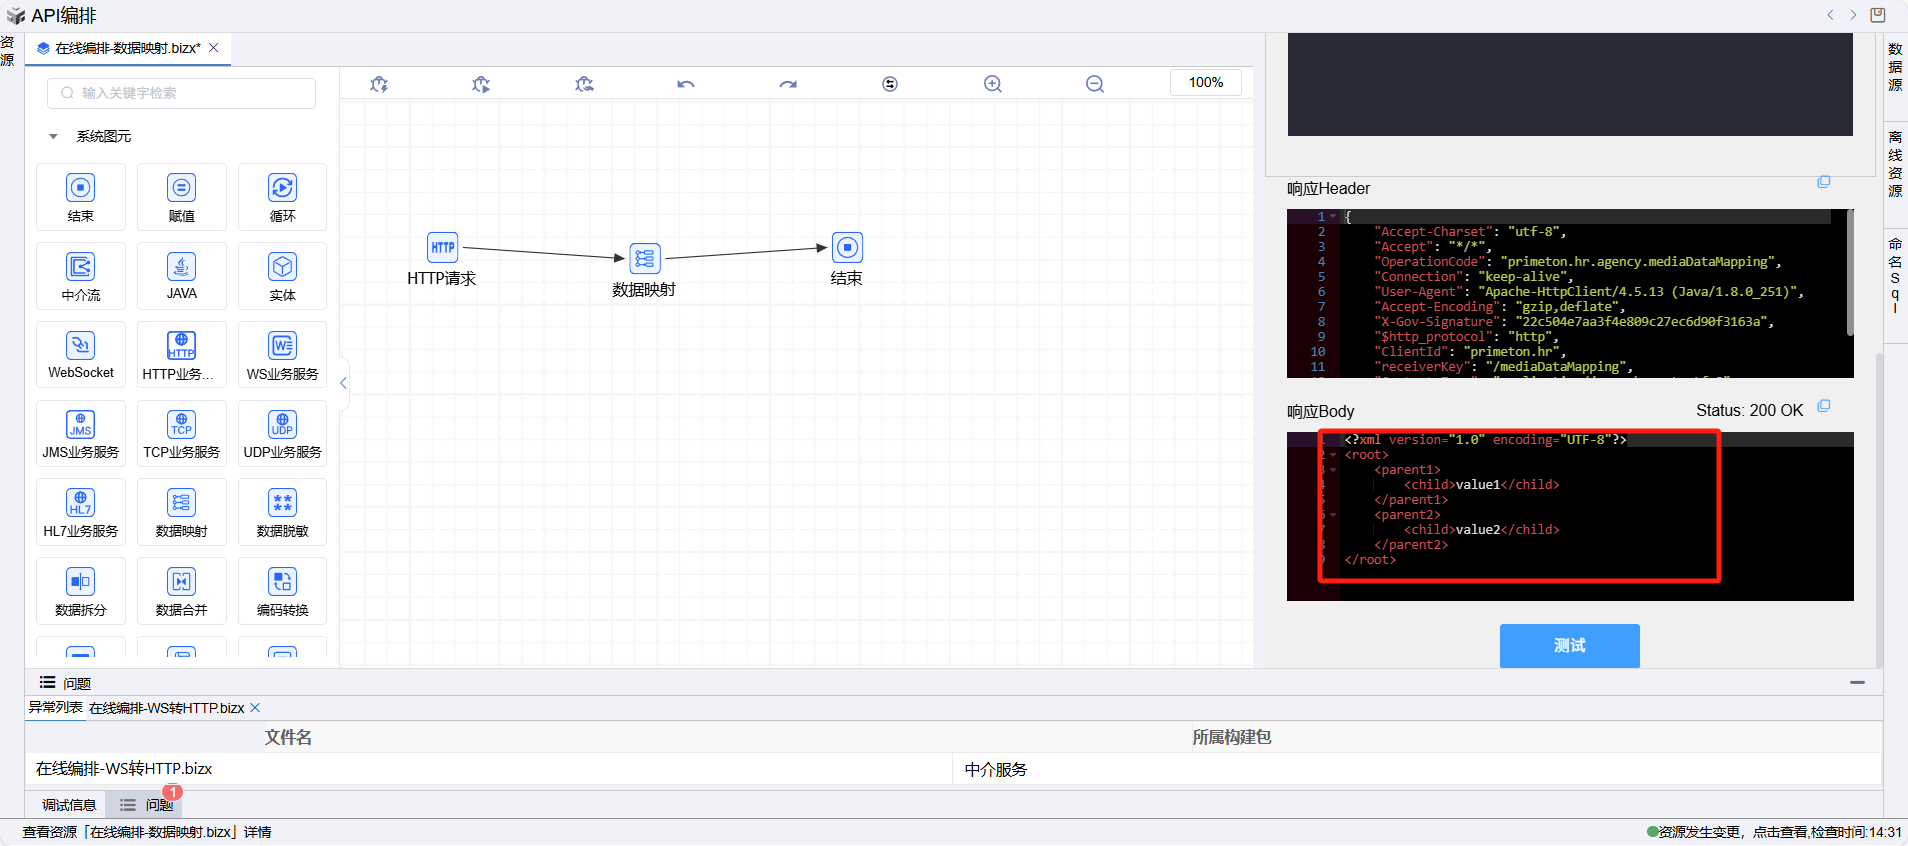Click the save icon at top right
The width and height of the screenshot is (1908, 846).
(1878, 15)
